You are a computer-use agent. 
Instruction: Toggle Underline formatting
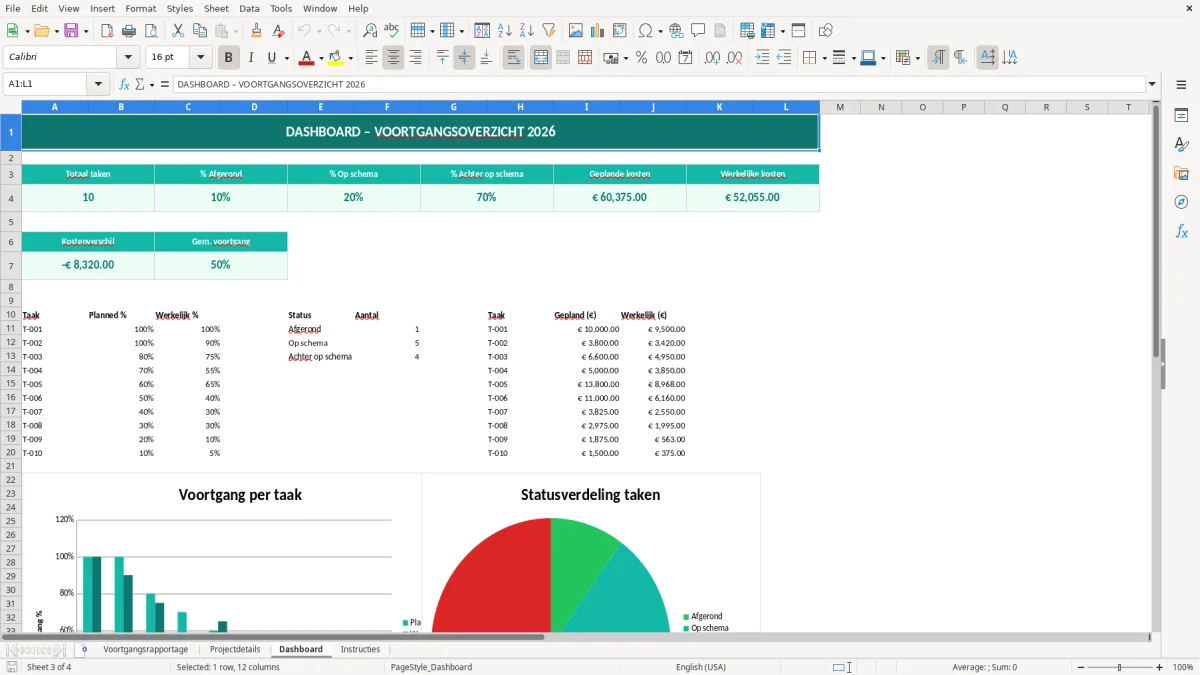coord(272,58)
